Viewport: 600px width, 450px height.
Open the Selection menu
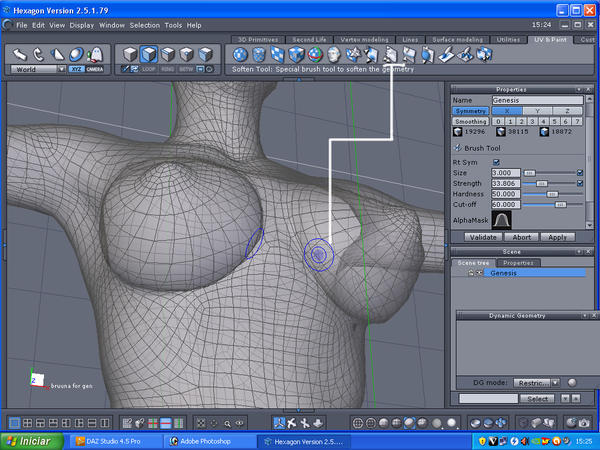pyautogui.click(x=144, y=24)
